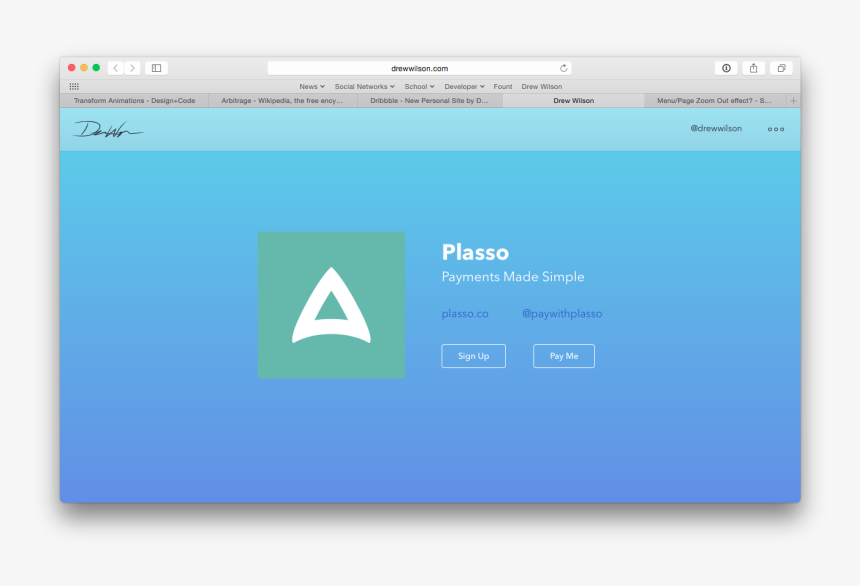Image resolution: width=860 pixels, height=586 pixels.
Task: Click the share icon in Safari toolbar
Action: [753, 67]
